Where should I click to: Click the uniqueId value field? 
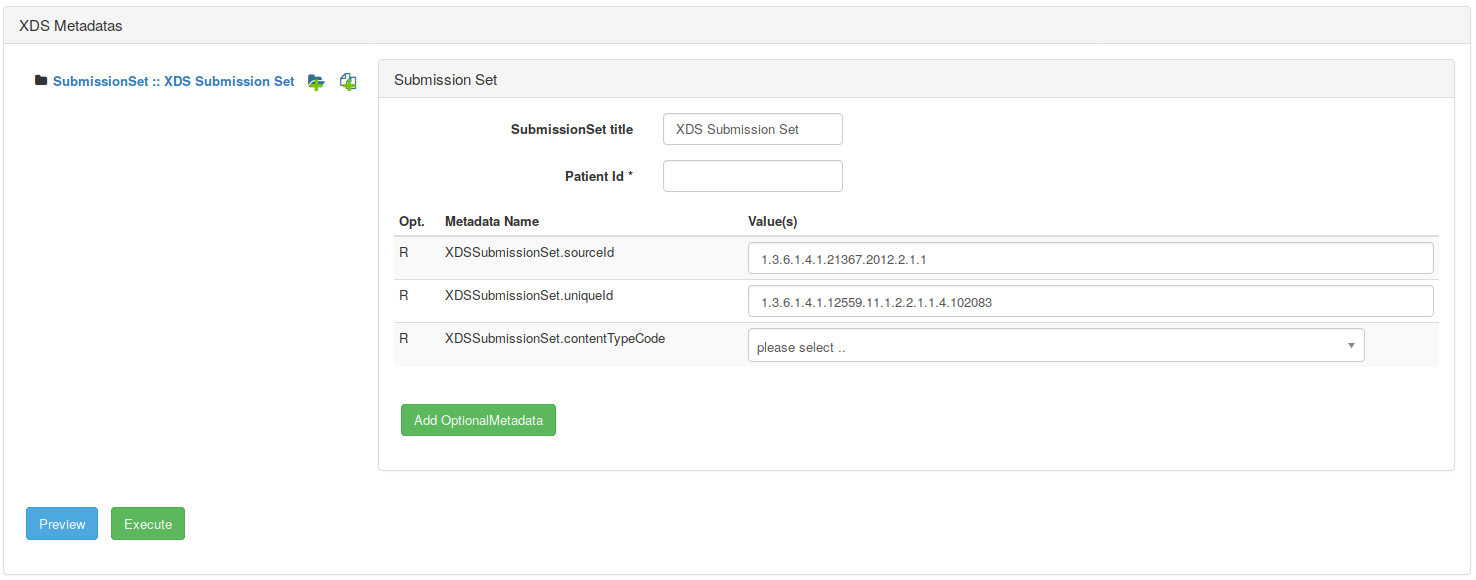[x=1090, y=301]
